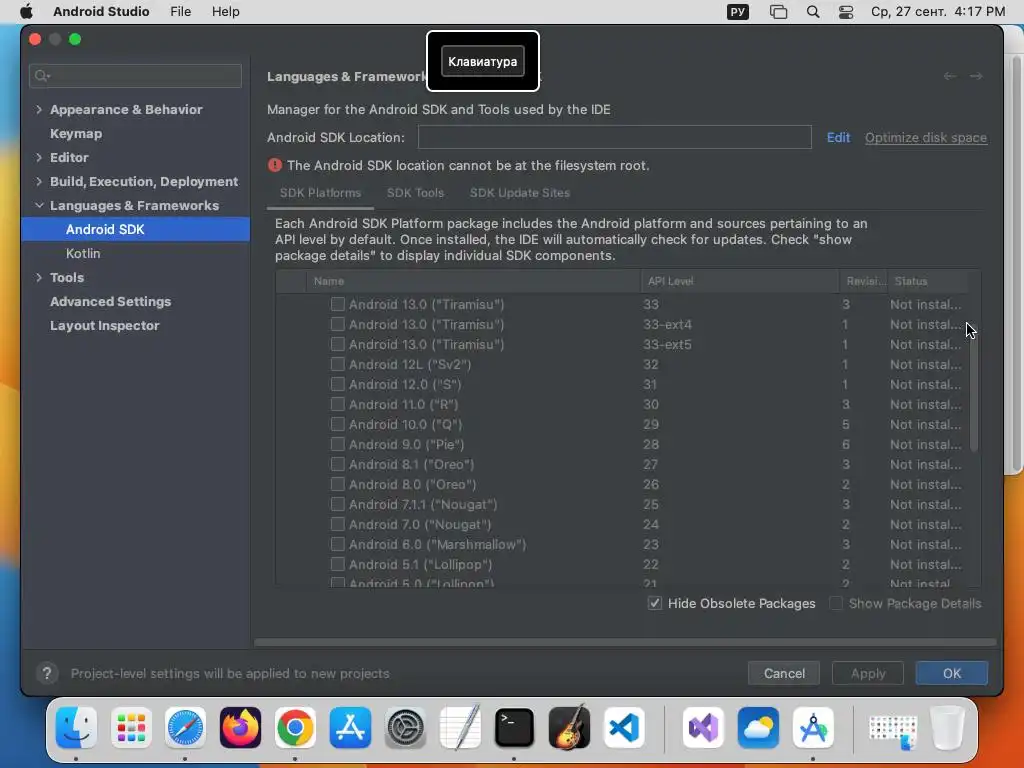Click the Spotlight search icon

pos(813,12)
